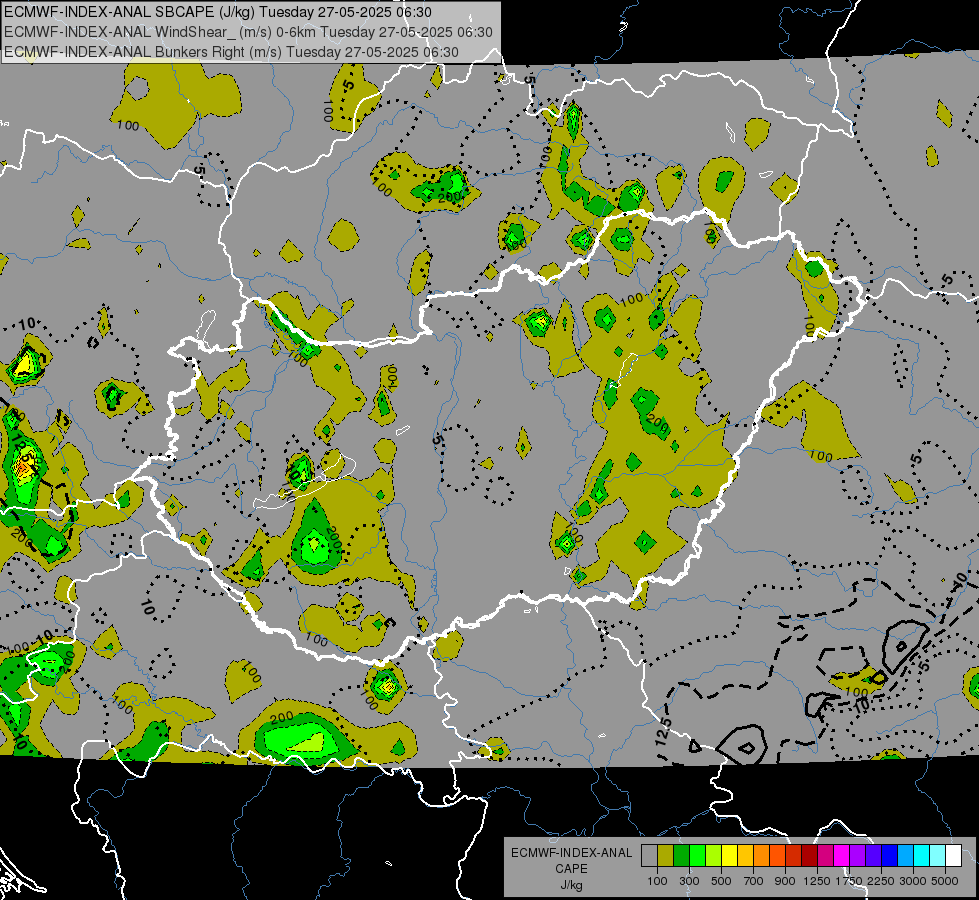Click the J/kg unit label in the legend
The height and width of the screenshot is (900, 979).
point(571,885)
